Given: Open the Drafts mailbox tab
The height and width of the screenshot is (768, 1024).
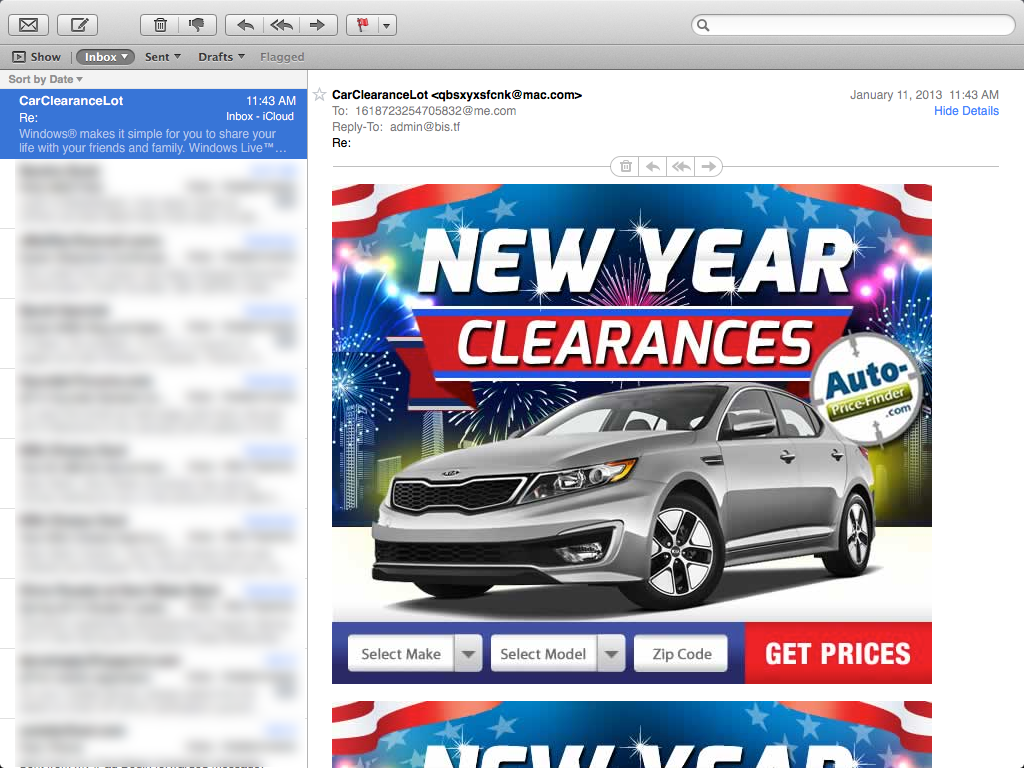Looking at the screenshot, I should click(221, 57).
